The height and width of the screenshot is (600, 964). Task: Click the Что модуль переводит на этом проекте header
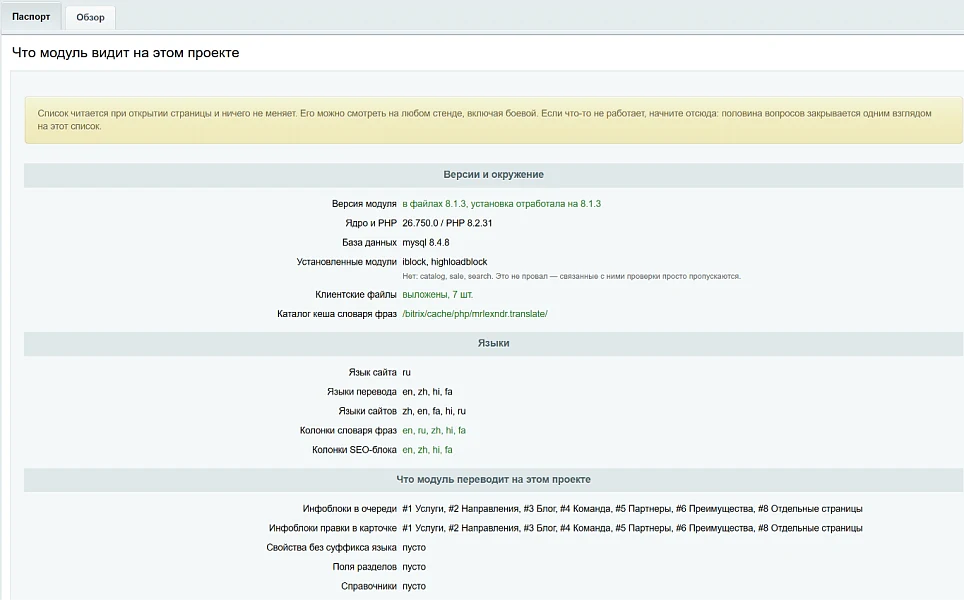[493, 480]
